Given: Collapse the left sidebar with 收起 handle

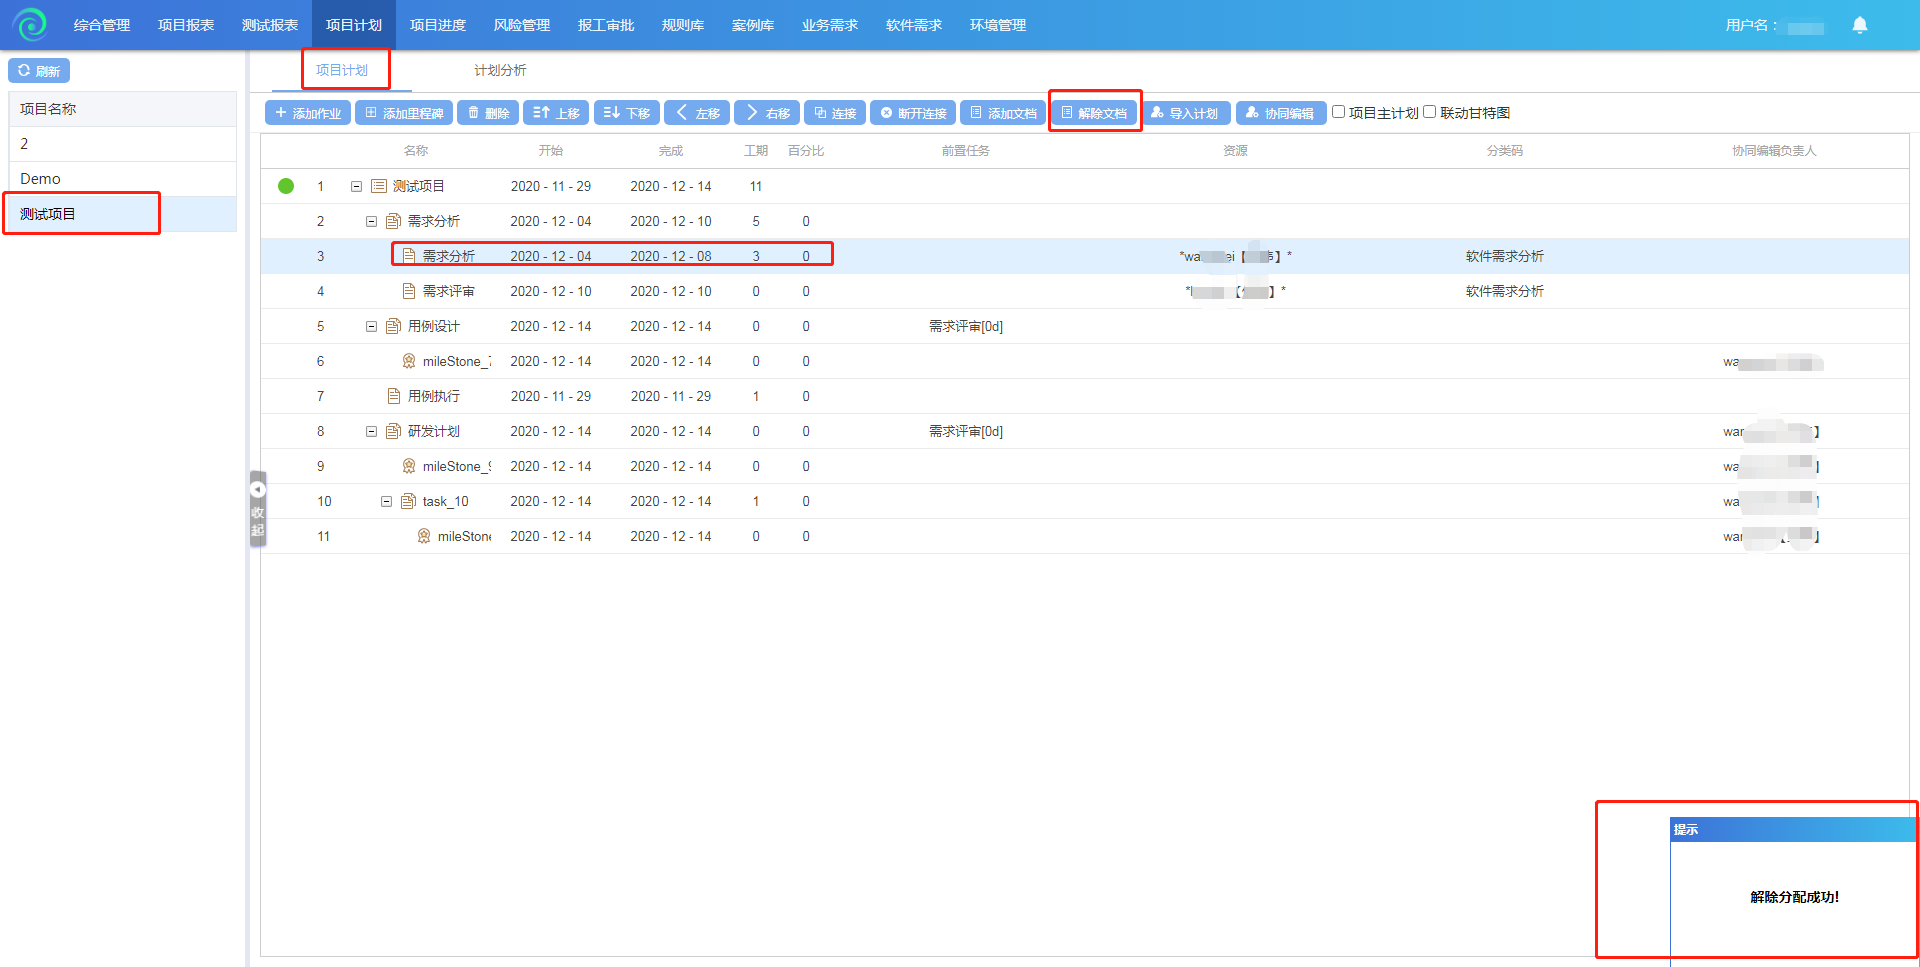Looking at the screenshot, I should (258, 510).
